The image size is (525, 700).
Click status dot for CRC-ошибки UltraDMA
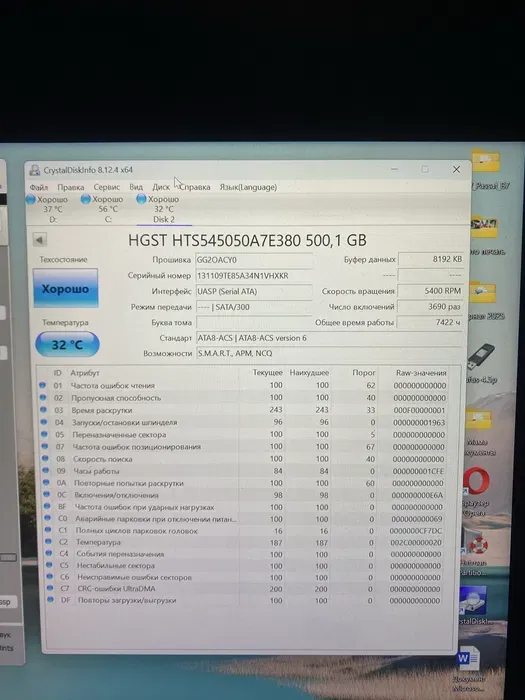click(x=50, y=588)
